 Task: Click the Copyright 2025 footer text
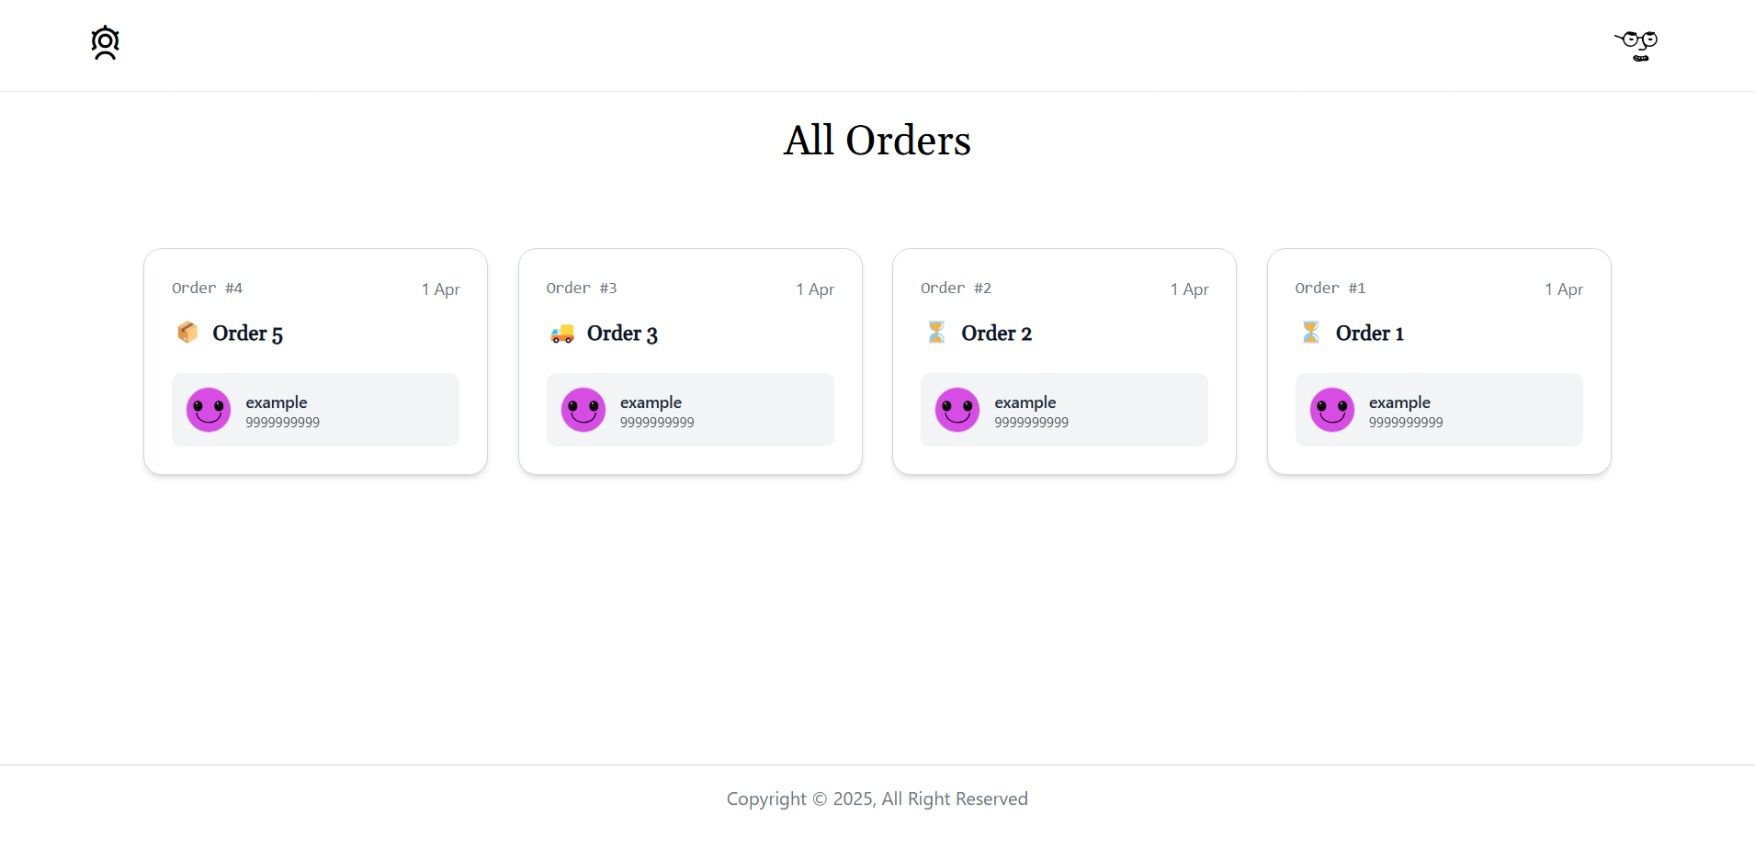click(877, 799)
